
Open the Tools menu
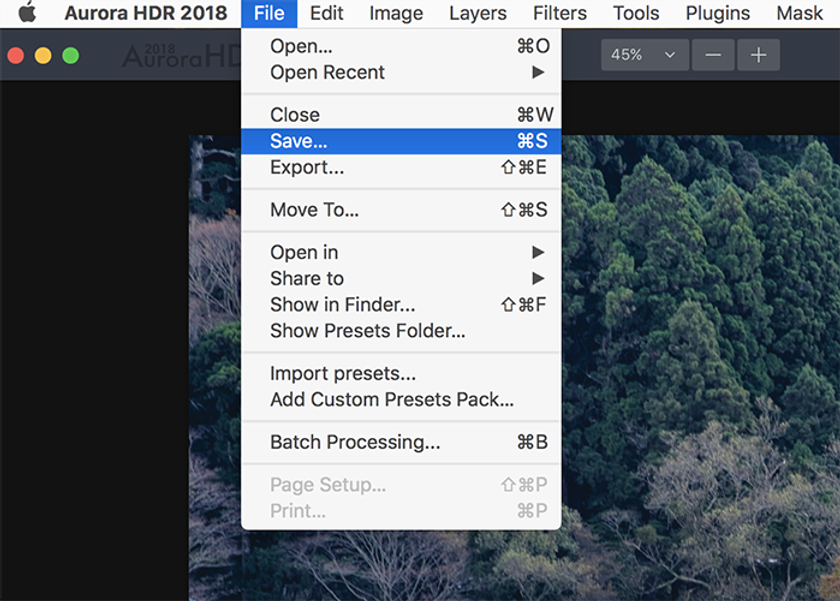tap(636, 13)
